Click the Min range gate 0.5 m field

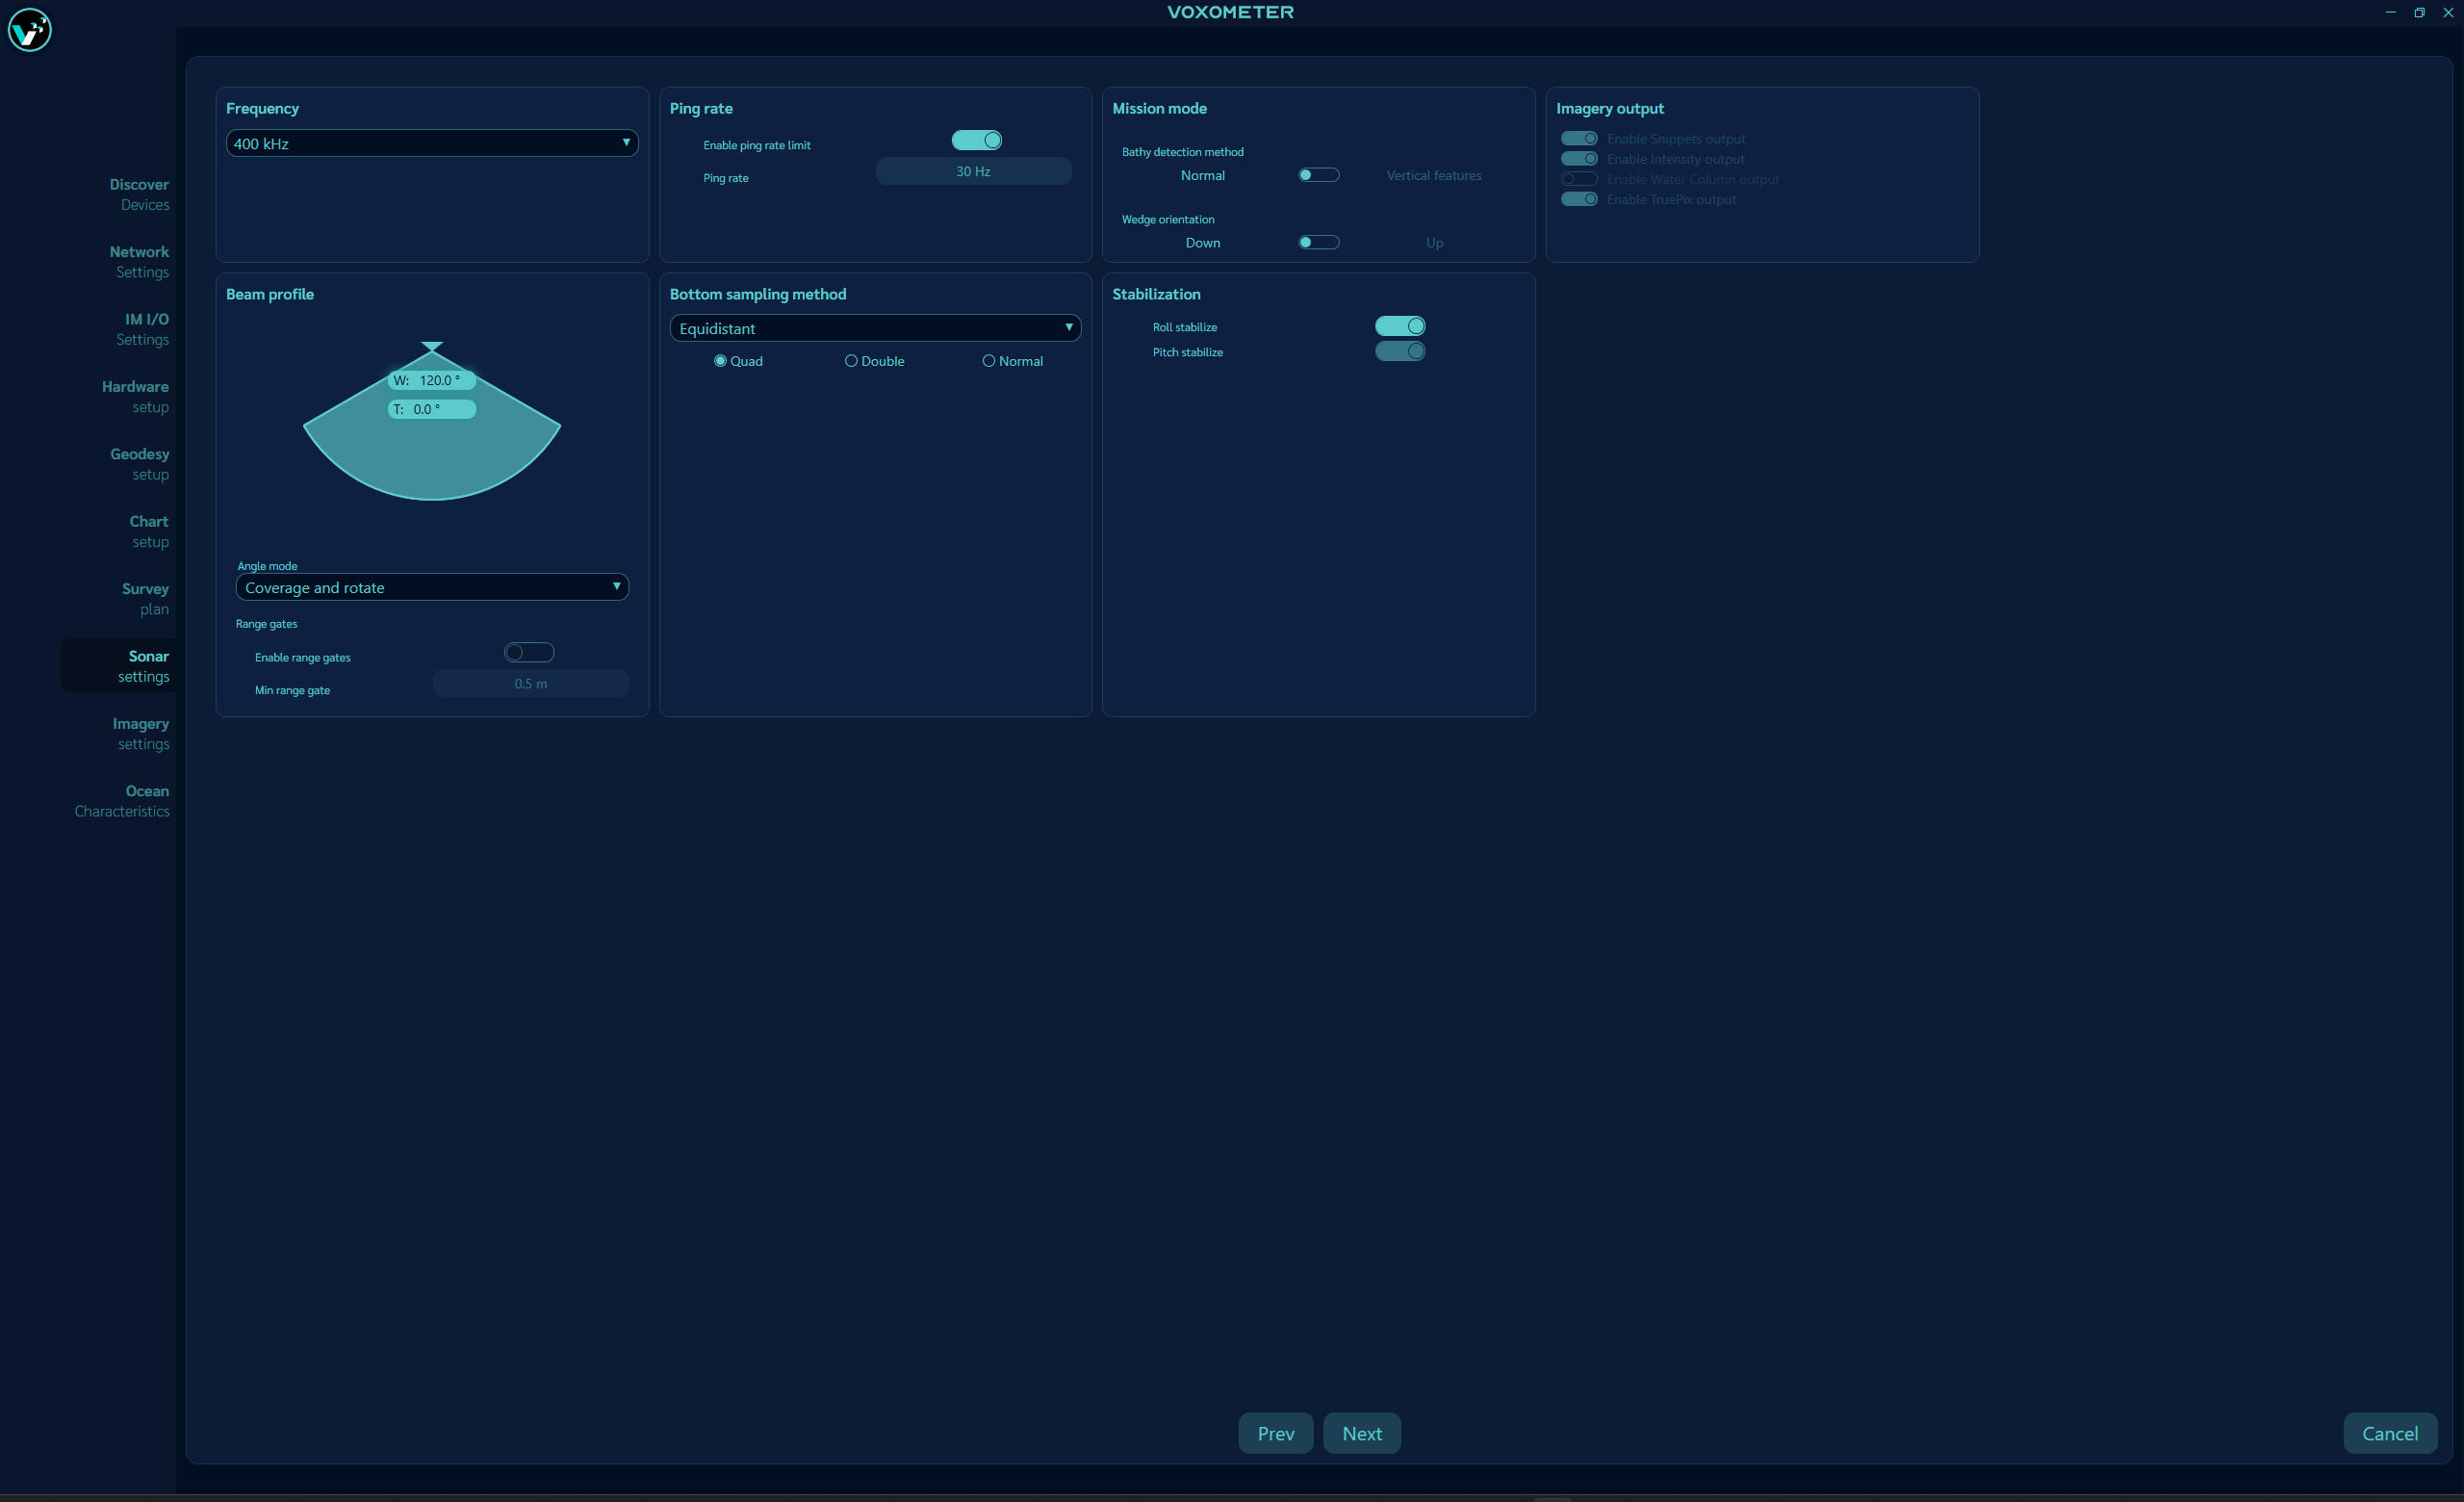point(530,684)
